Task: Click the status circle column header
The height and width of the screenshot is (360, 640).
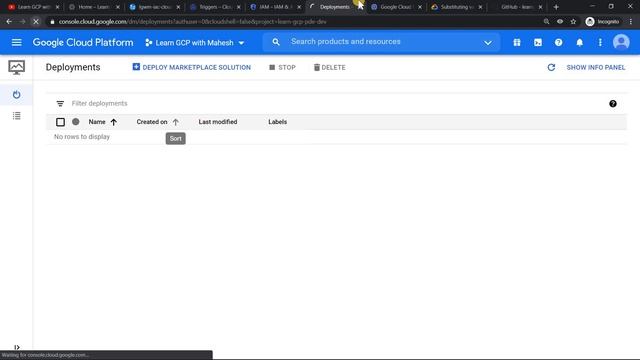Action: [x=76, y=122]
